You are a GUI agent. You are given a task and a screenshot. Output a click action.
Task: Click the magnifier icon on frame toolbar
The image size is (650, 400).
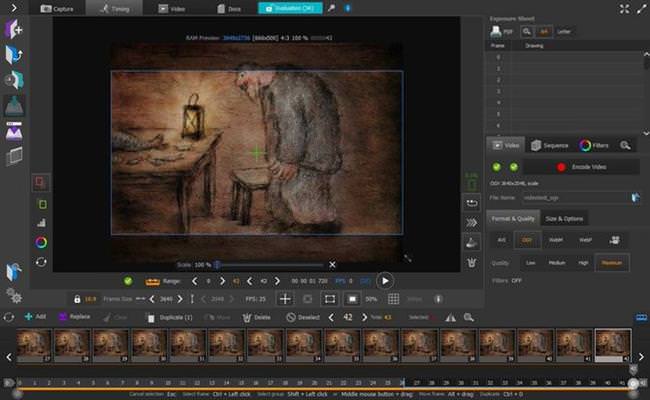pos(469,318)
